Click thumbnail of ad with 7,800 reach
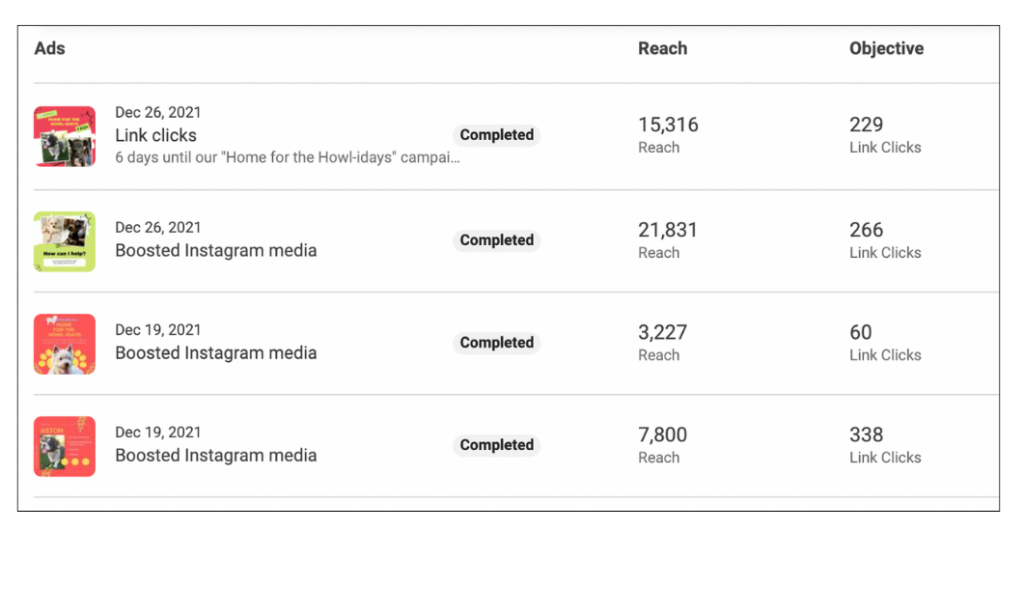 [x=64, y=446]
